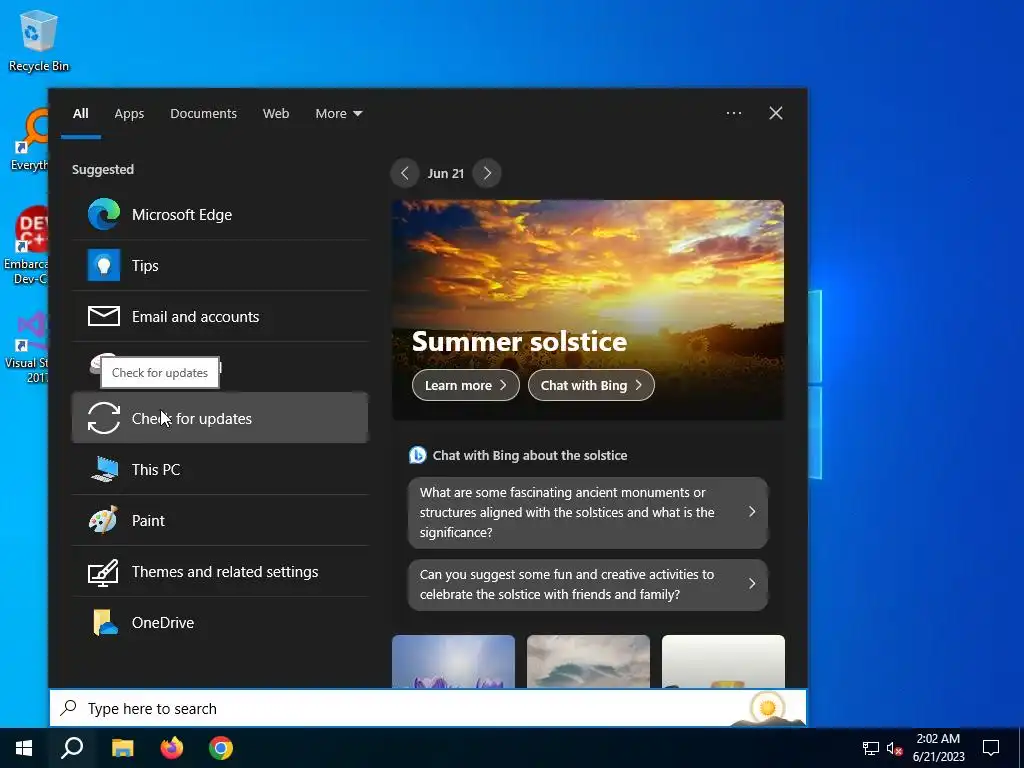Viewport: 1024px width, 768px height.
Task: Click the Windows Start button
Action: tap(24, 748)
